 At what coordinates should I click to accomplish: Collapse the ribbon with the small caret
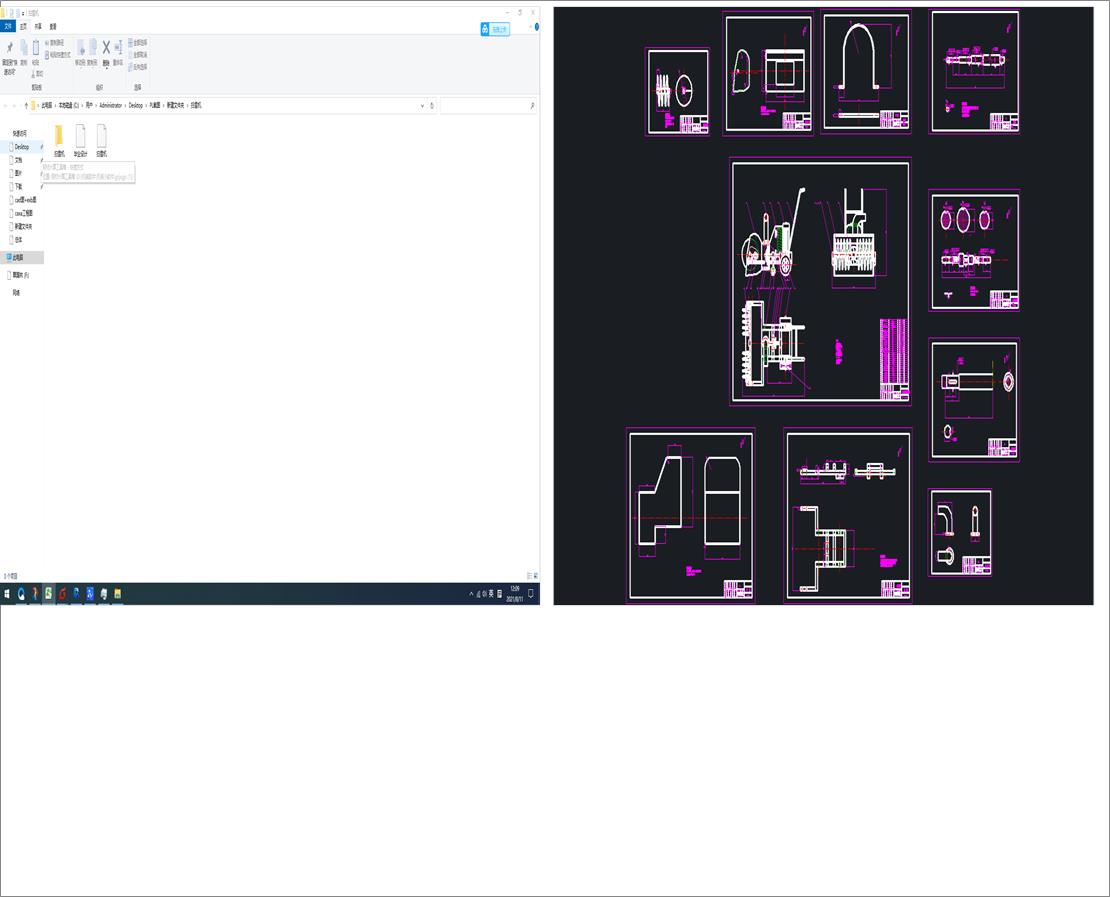click(530, 27)
